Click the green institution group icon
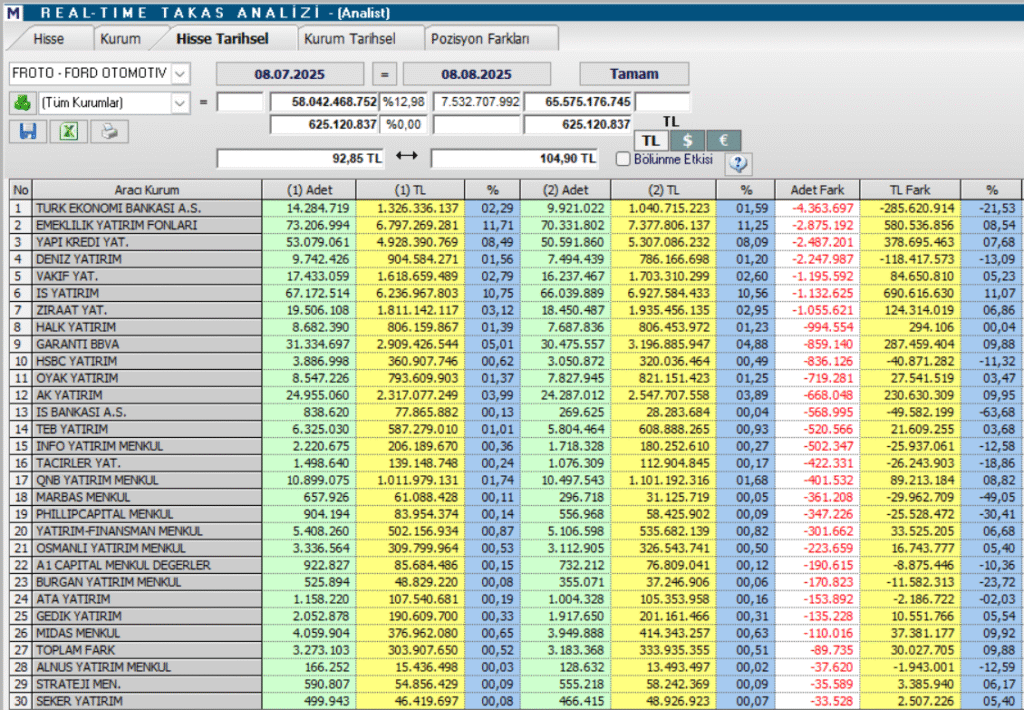This screenshot has width=1024, height=710. pyautogui.click(x=22, y=102)
